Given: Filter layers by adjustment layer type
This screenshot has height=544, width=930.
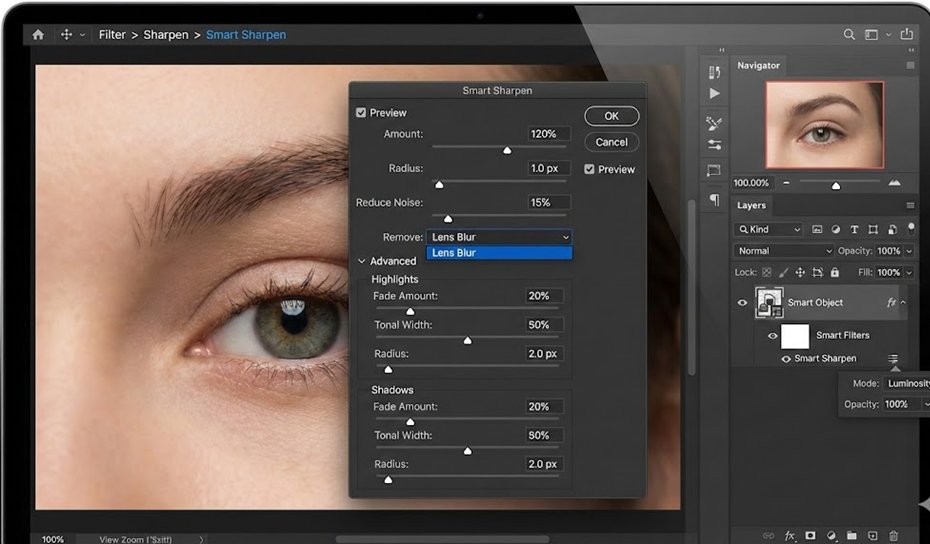Looking at the screenshot, I should tap(836, 230).
